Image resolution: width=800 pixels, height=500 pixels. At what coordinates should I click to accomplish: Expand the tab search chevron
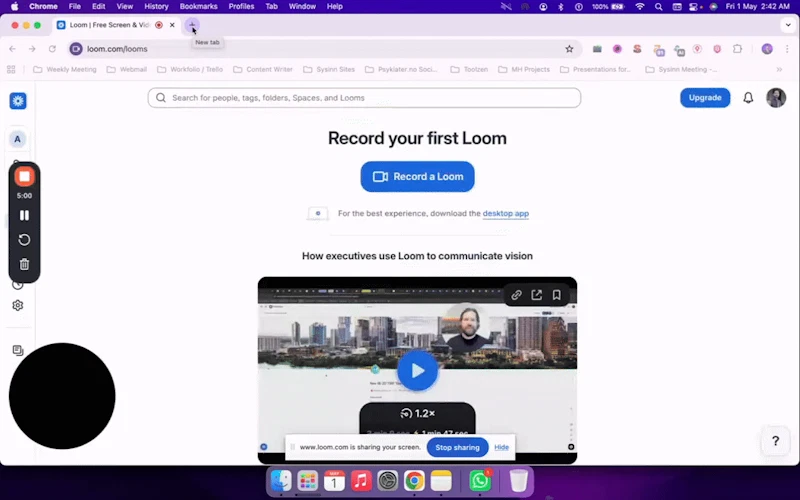(x=788, y=25)
